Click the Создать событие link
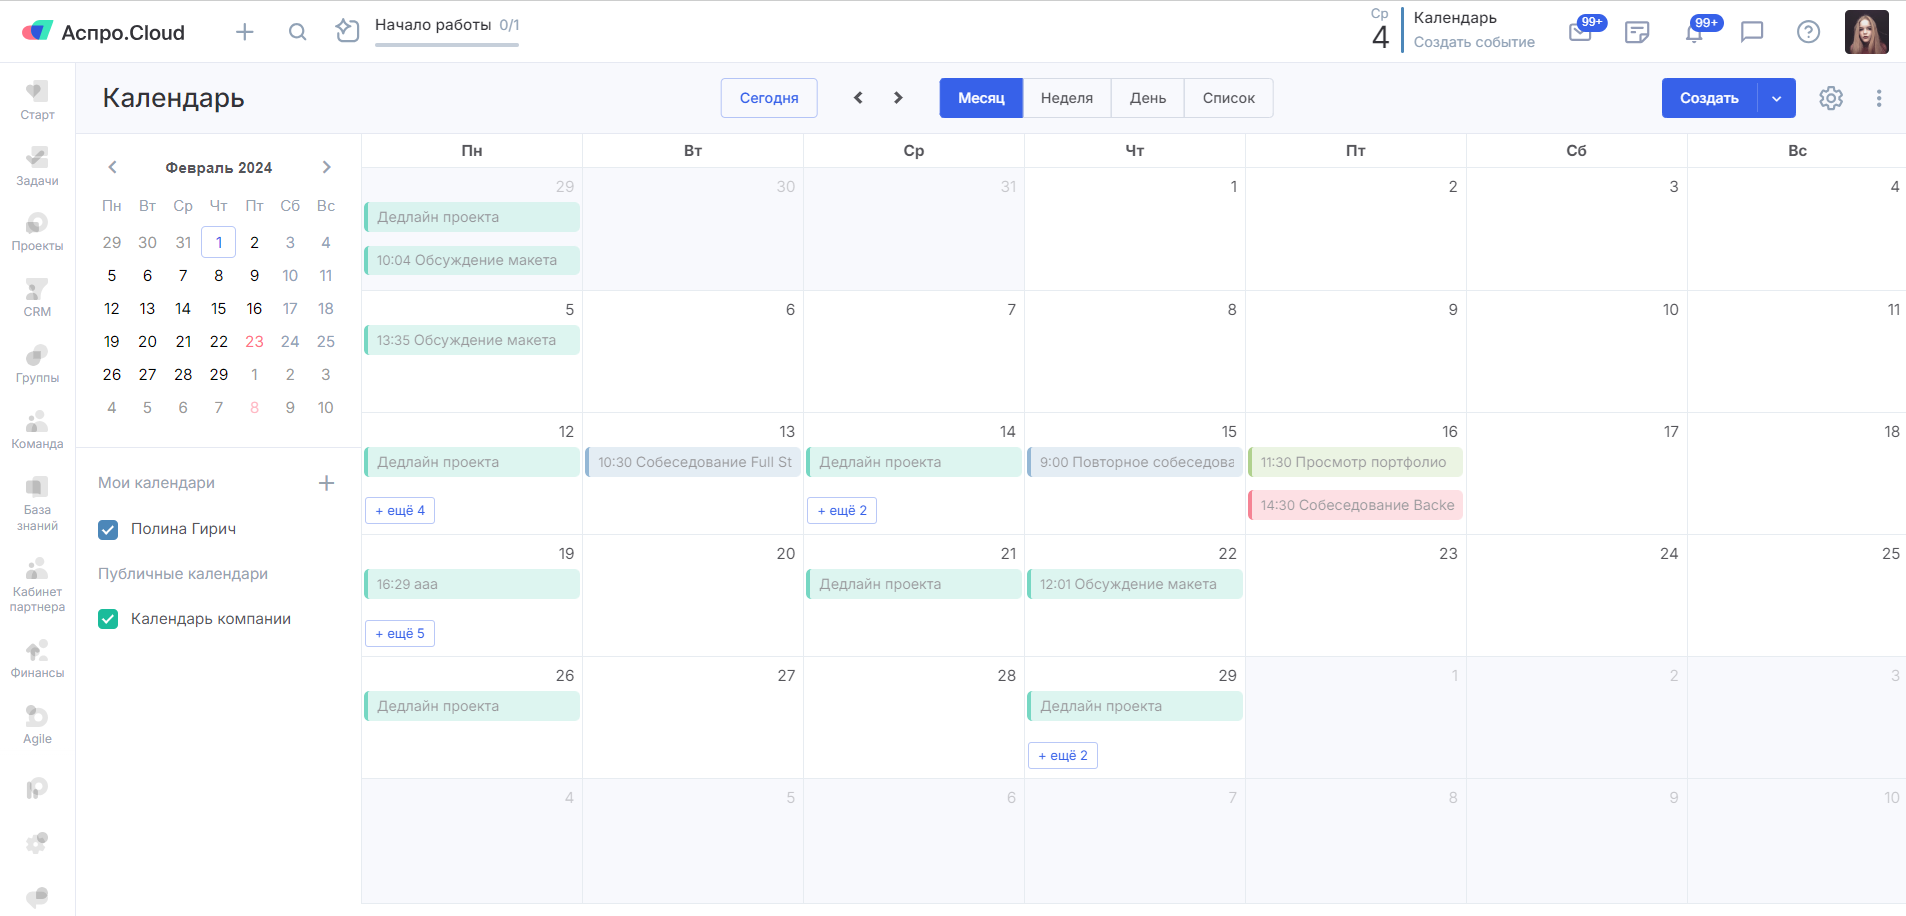Screen dimensions: 1906x916 (1474, 42)
